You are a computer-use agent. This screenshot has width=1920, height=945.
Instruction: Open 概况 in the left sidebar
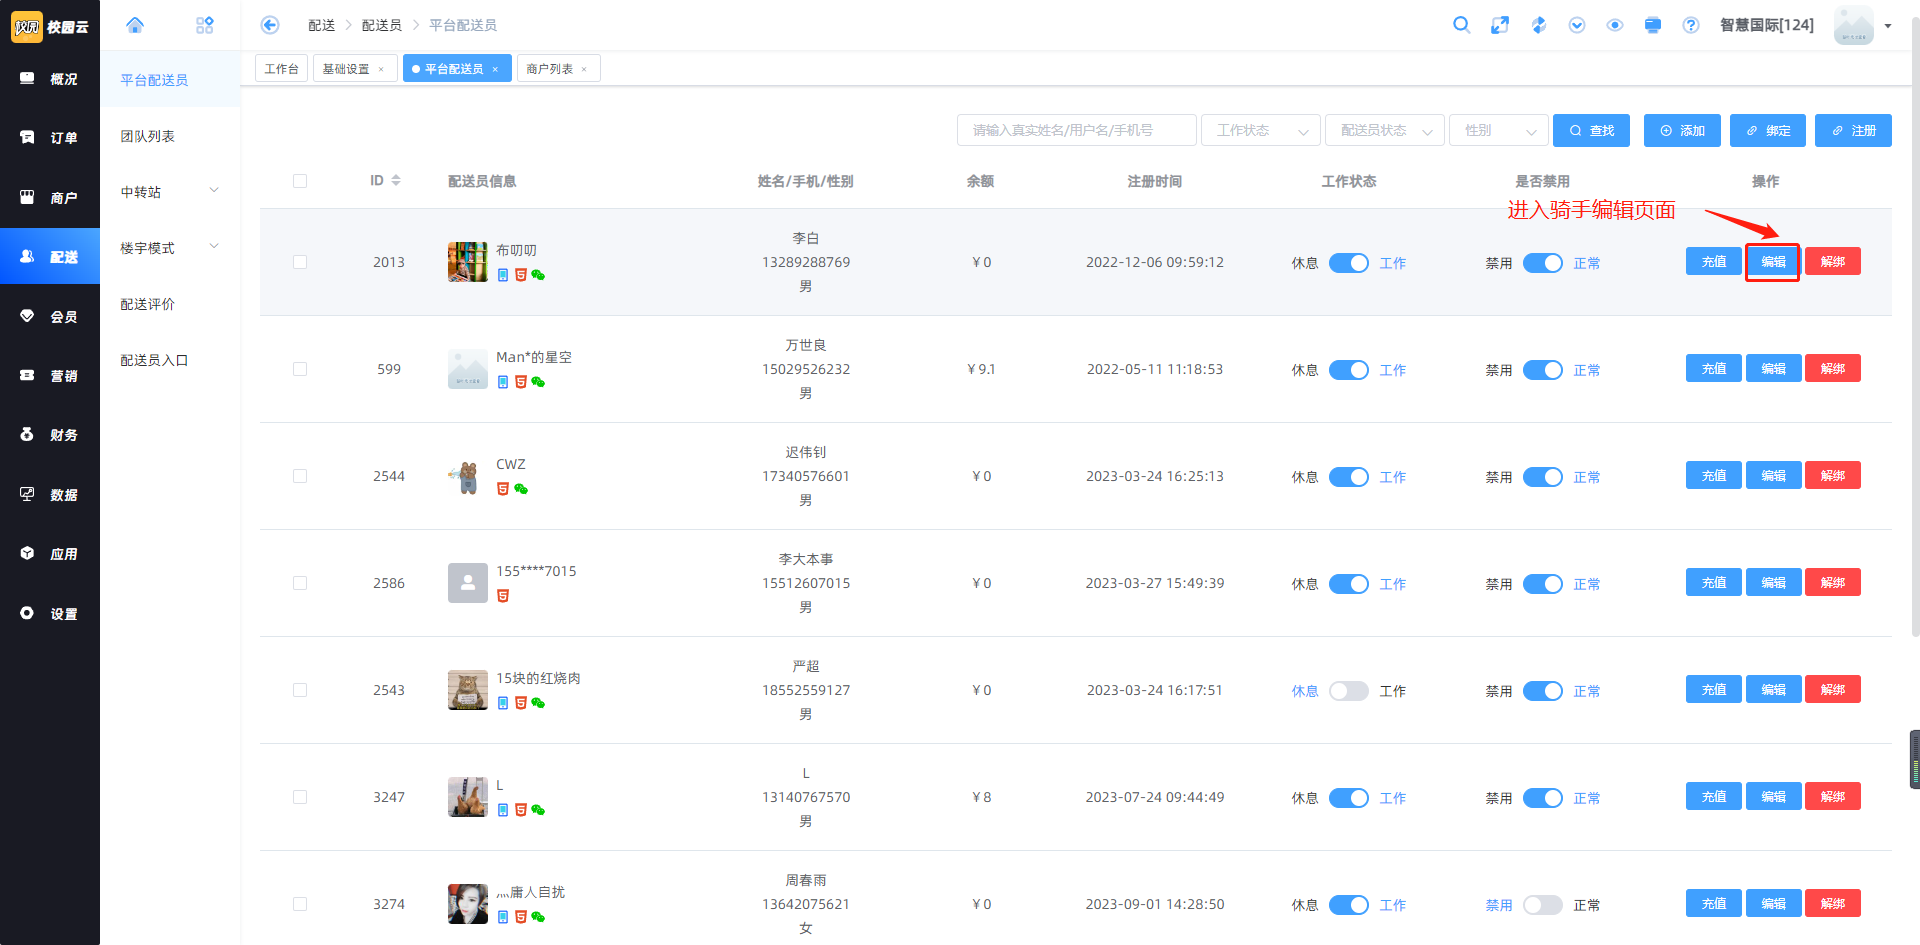(x=50, y=79)
